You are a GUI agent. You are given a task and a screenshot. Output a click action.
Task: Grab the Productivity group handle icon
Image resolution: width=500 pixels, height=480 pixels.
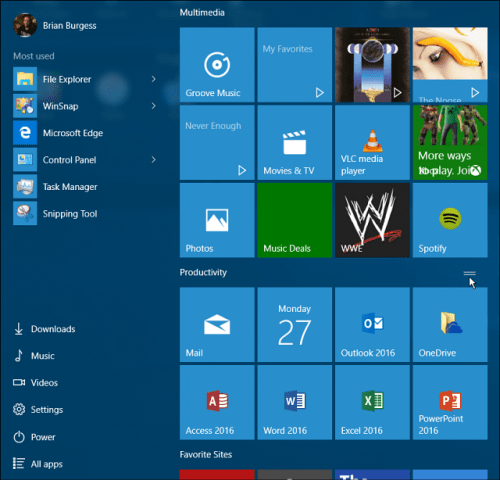coord(469,274)
